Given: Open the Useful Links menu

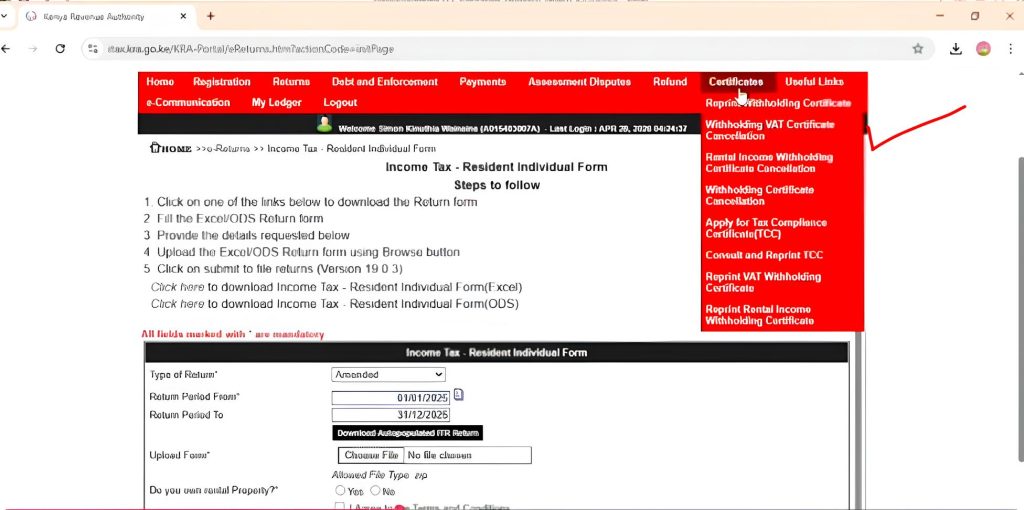Looking at the screenshot, I should [814, 82].
